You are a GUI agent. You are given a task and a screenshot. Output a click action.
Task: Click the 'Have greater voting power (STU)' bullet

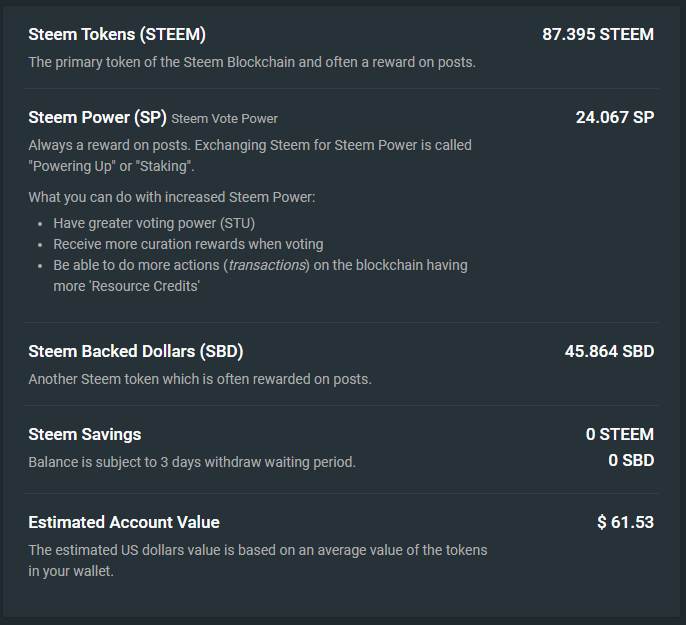click(x=161, y=223)
